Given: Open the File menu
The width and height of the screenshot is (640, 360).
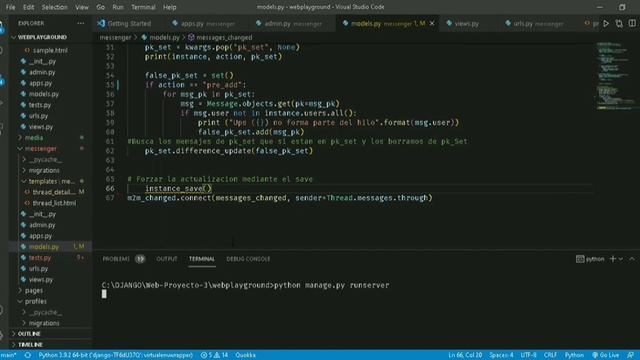Looking at the screenshot, I should point(11,7).
